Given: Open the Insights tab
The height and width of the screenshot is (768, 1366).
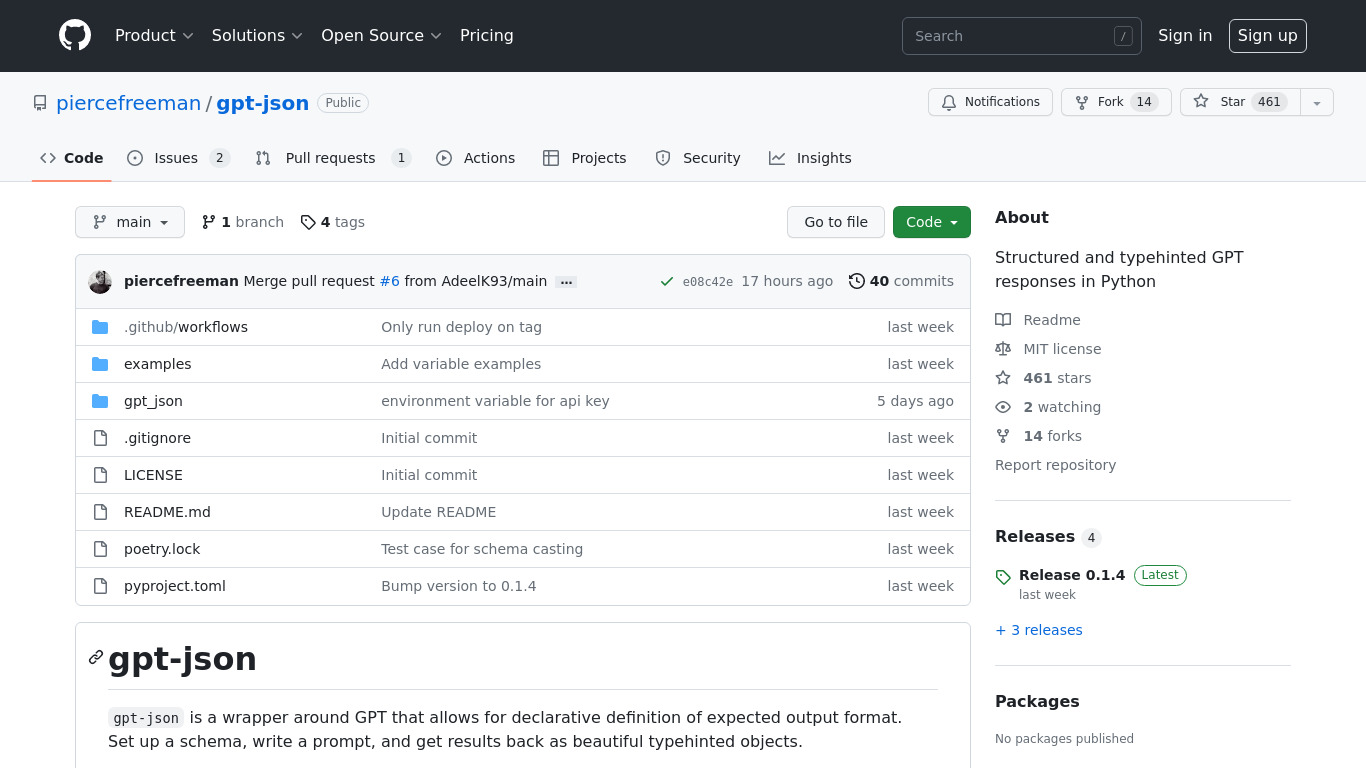Looking at the screenshot, I should point(810,158).
